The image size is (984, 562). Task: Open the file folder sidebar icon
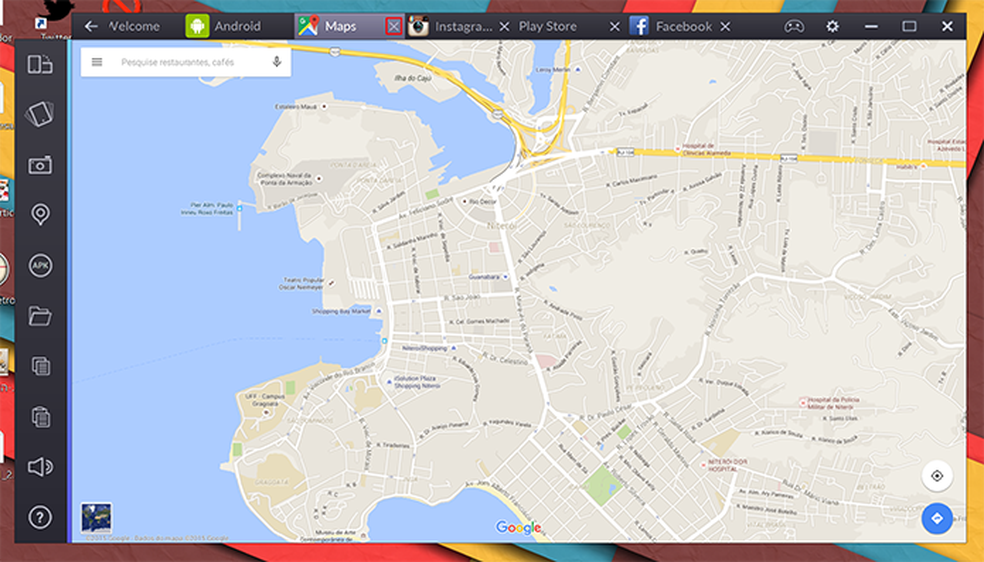[x=40, y=315]
